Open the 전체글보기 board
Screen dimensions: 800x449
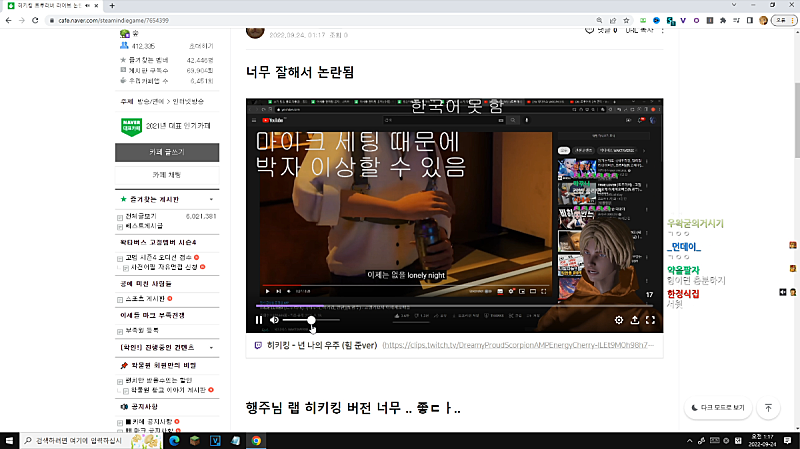[141, 216]
